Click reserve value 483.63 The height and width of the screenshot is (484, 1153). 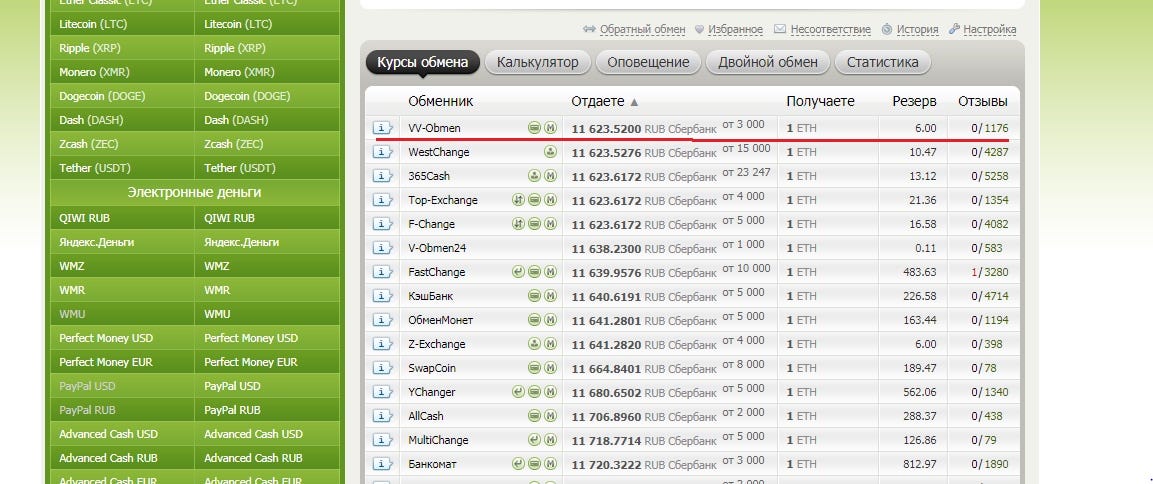point(920,272)
